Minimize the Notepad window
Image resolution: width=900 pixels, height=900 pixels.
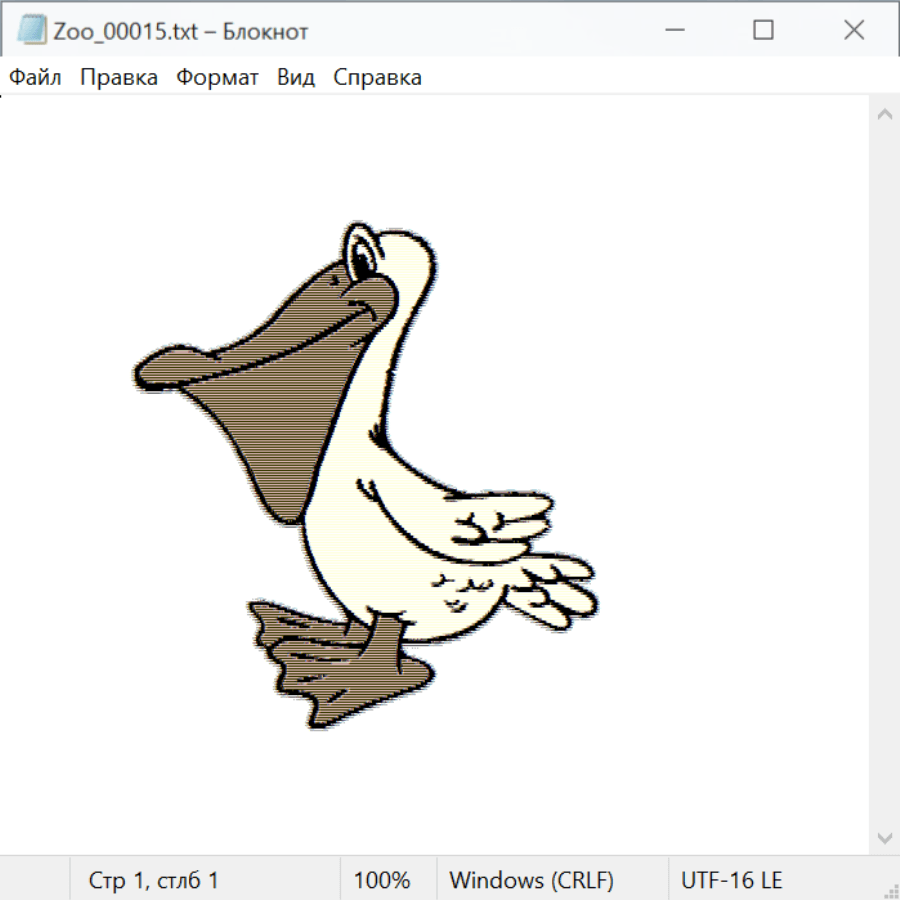tap(672, 31)
